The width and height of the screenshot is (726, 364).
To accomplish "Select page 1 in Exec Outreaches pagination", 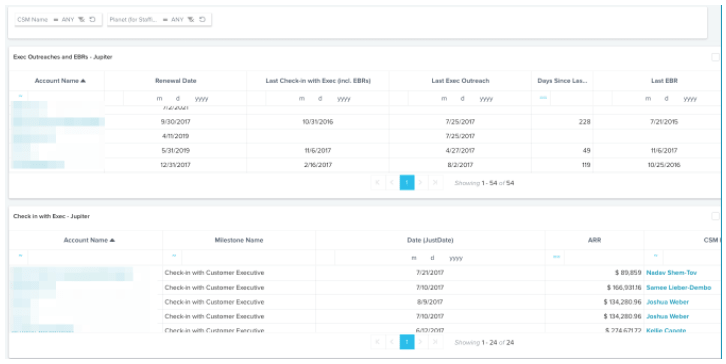I will coord(407,183).
